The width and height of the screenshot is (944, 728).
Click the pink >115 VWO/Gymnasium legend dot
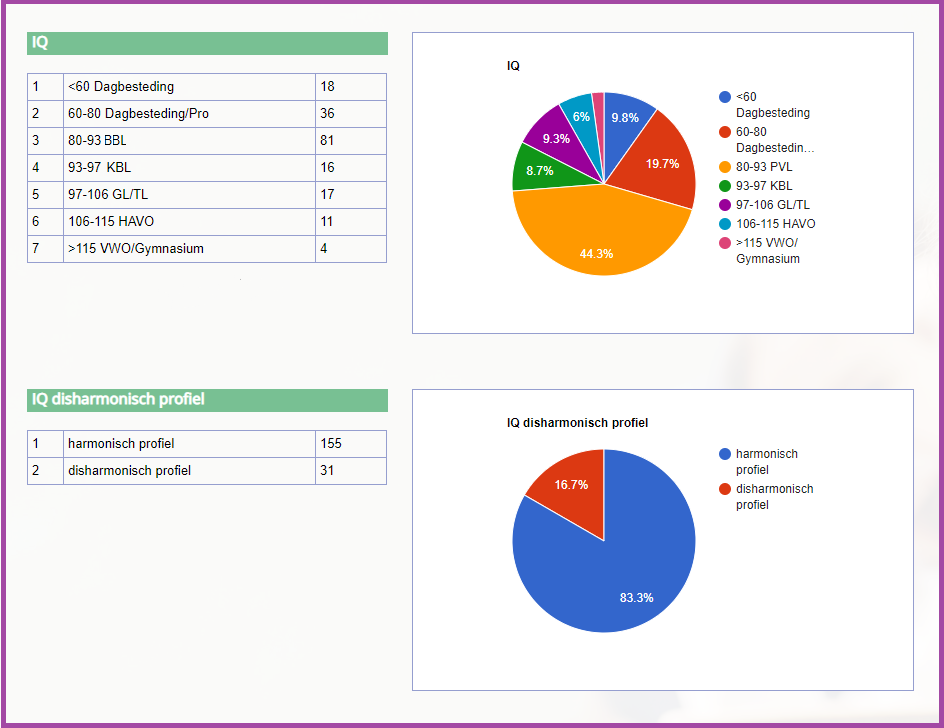pos(725,243)
